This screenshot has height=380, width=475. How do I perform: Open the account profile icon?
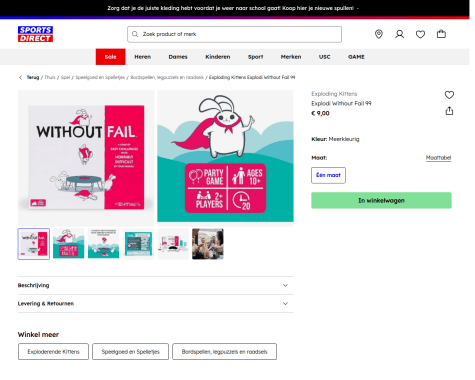400,34
